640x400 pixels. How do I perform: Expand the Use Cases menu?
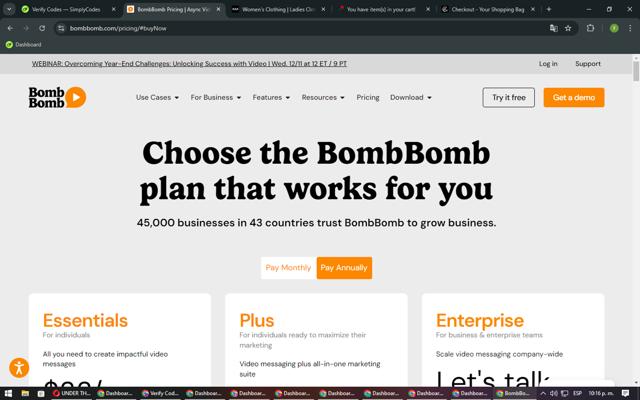coord(157,97)
